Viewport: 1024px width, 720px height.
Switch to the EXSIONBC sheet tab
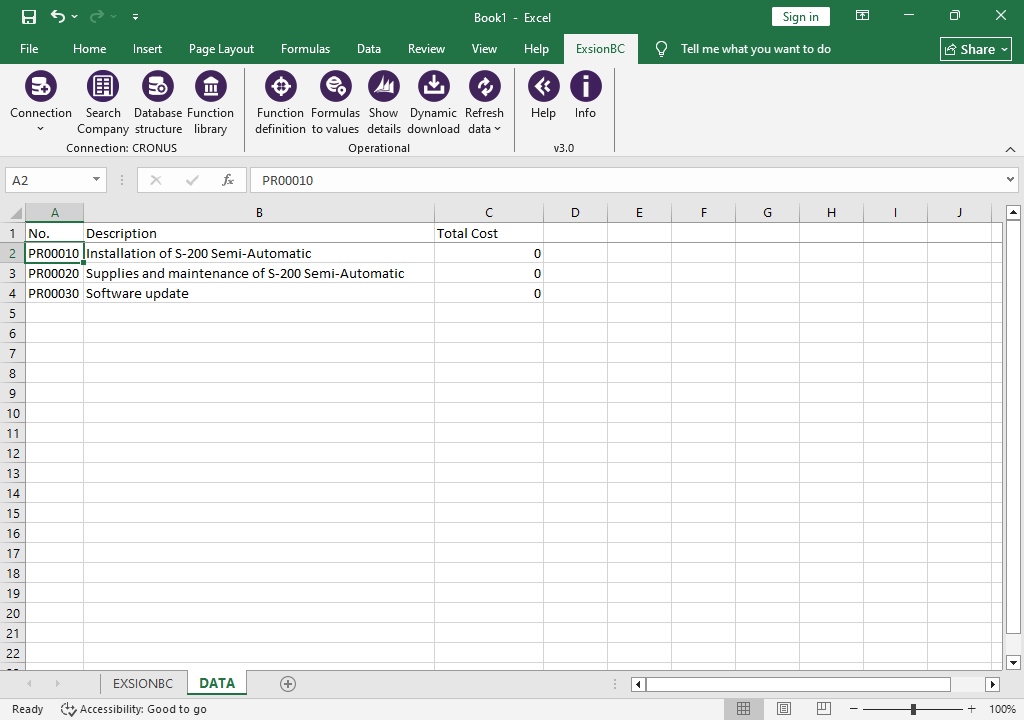143,683
